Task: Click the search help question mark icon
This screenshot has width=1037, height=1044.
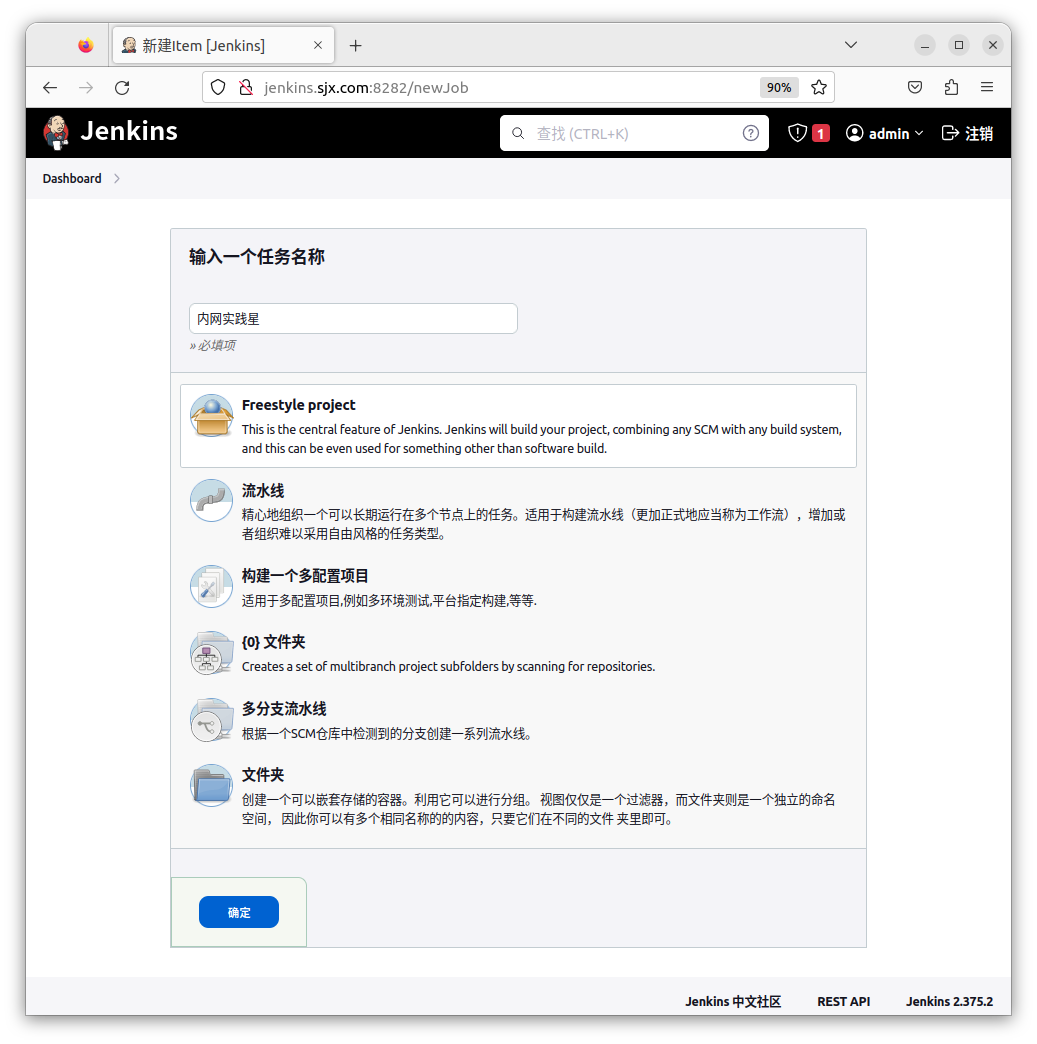Action: pos(750,133)
